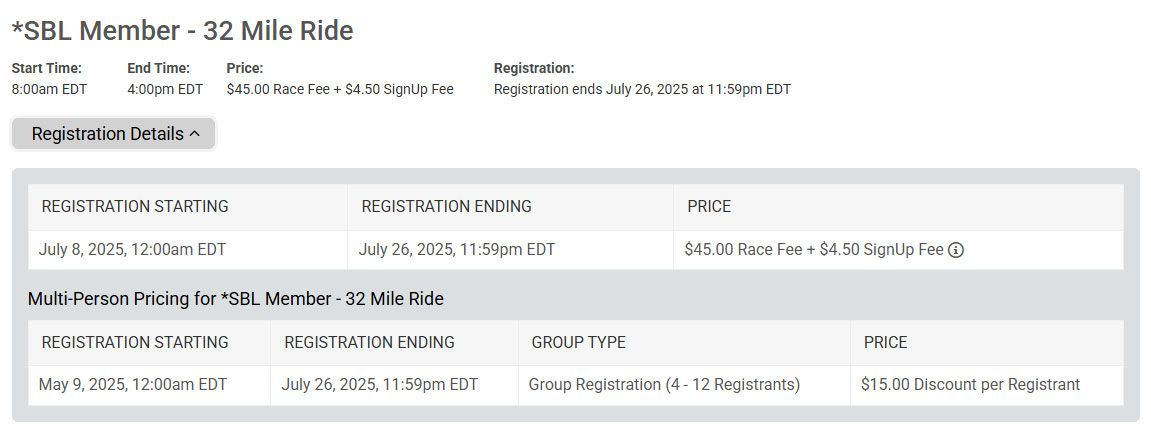The height and width of the screenshot is (439, 1151).
Task: Click the Group Type column header
Action: (x=578, y=342)
